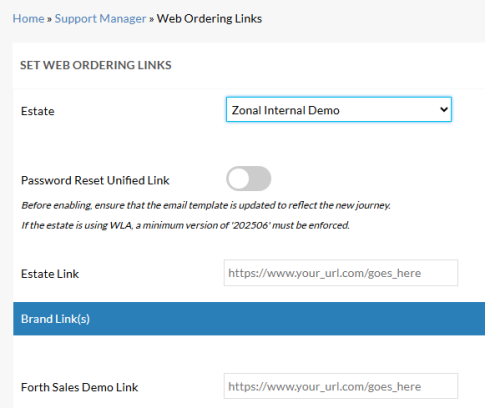Open the Support Manager breadcrumb link
The width and height of the screenshot is (485, 408).
coord(100,19)
